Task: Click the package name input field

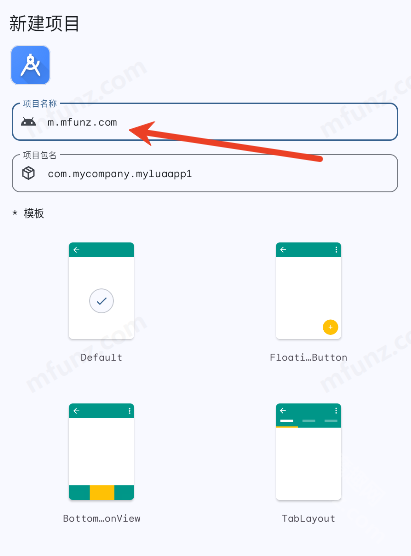Action: (205, 173)
